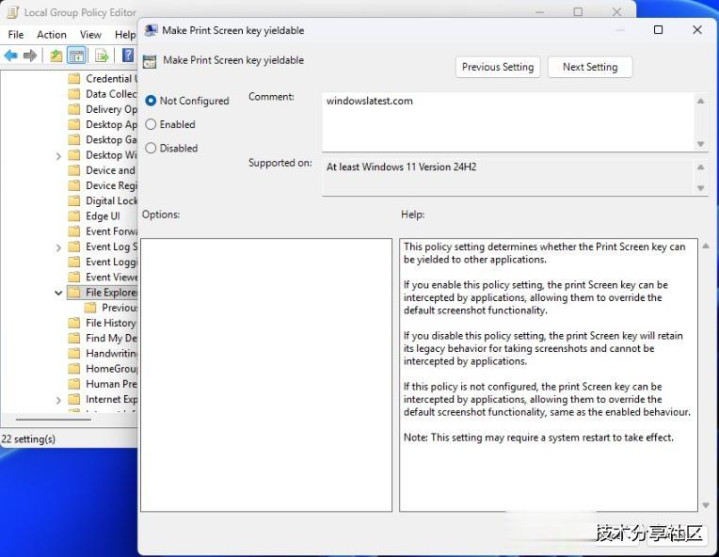Open the View menu
The height and width of the screenshot is (557, 719).
click(91, 35)
